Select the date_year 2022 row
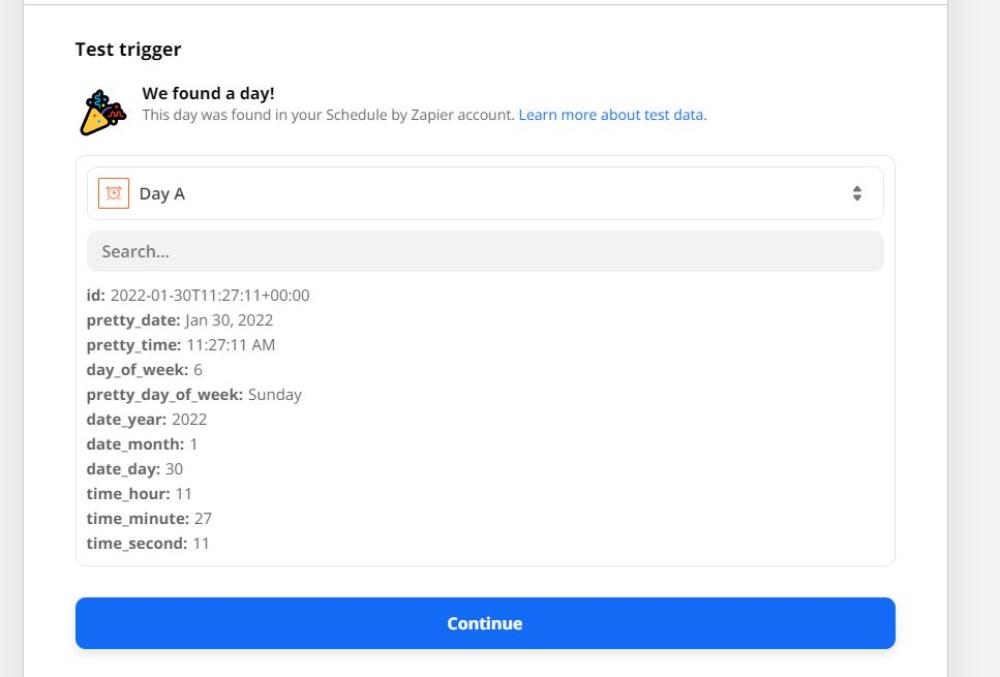 tap(147, 419)
